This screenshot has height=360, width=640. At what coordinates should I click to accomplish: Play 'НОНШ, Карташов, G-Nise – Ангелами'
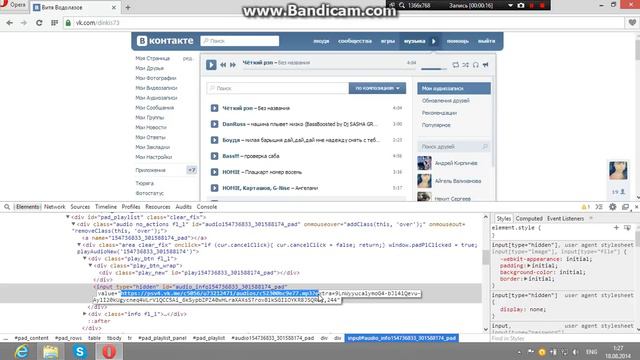click(214, 188)
